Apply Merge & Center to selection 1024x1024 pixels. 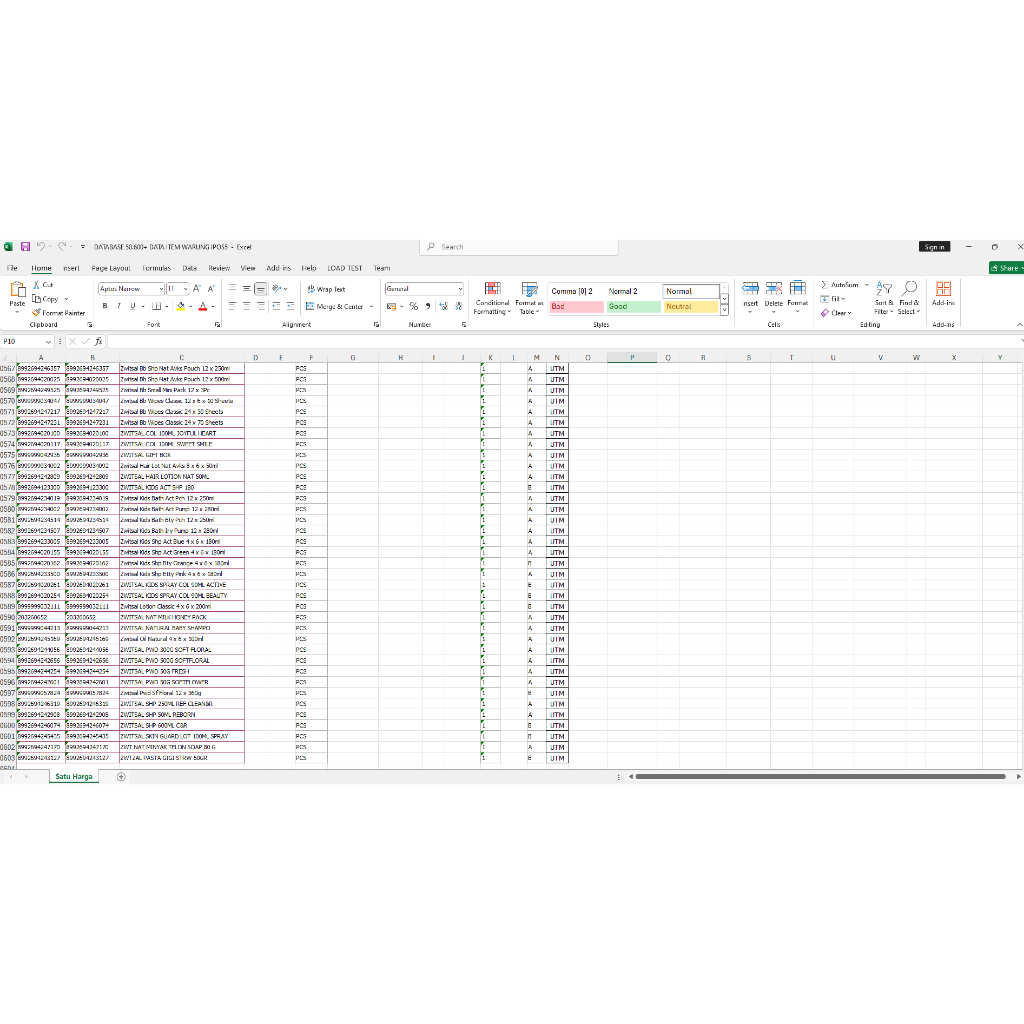(336, 307)
